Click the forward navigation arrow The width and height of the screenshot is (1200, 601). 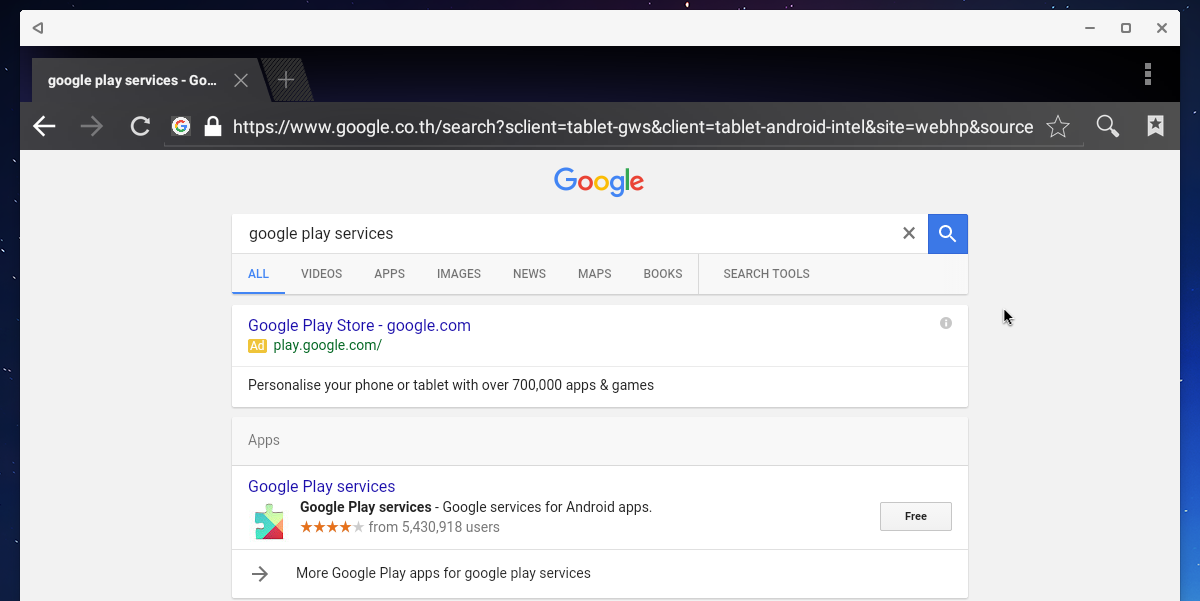[x=92, y=126]
